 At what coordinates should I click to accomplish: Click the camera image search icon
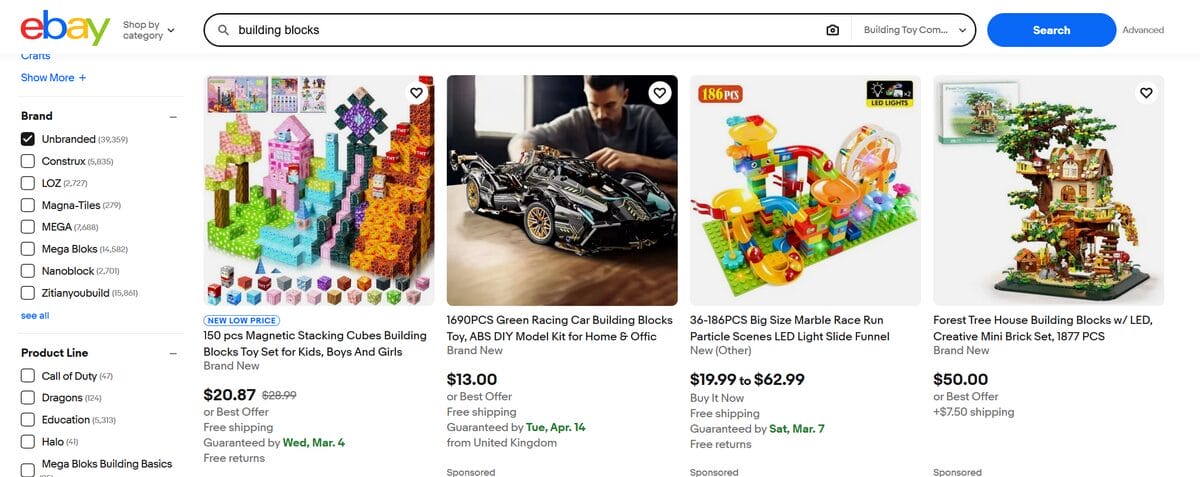833,30
